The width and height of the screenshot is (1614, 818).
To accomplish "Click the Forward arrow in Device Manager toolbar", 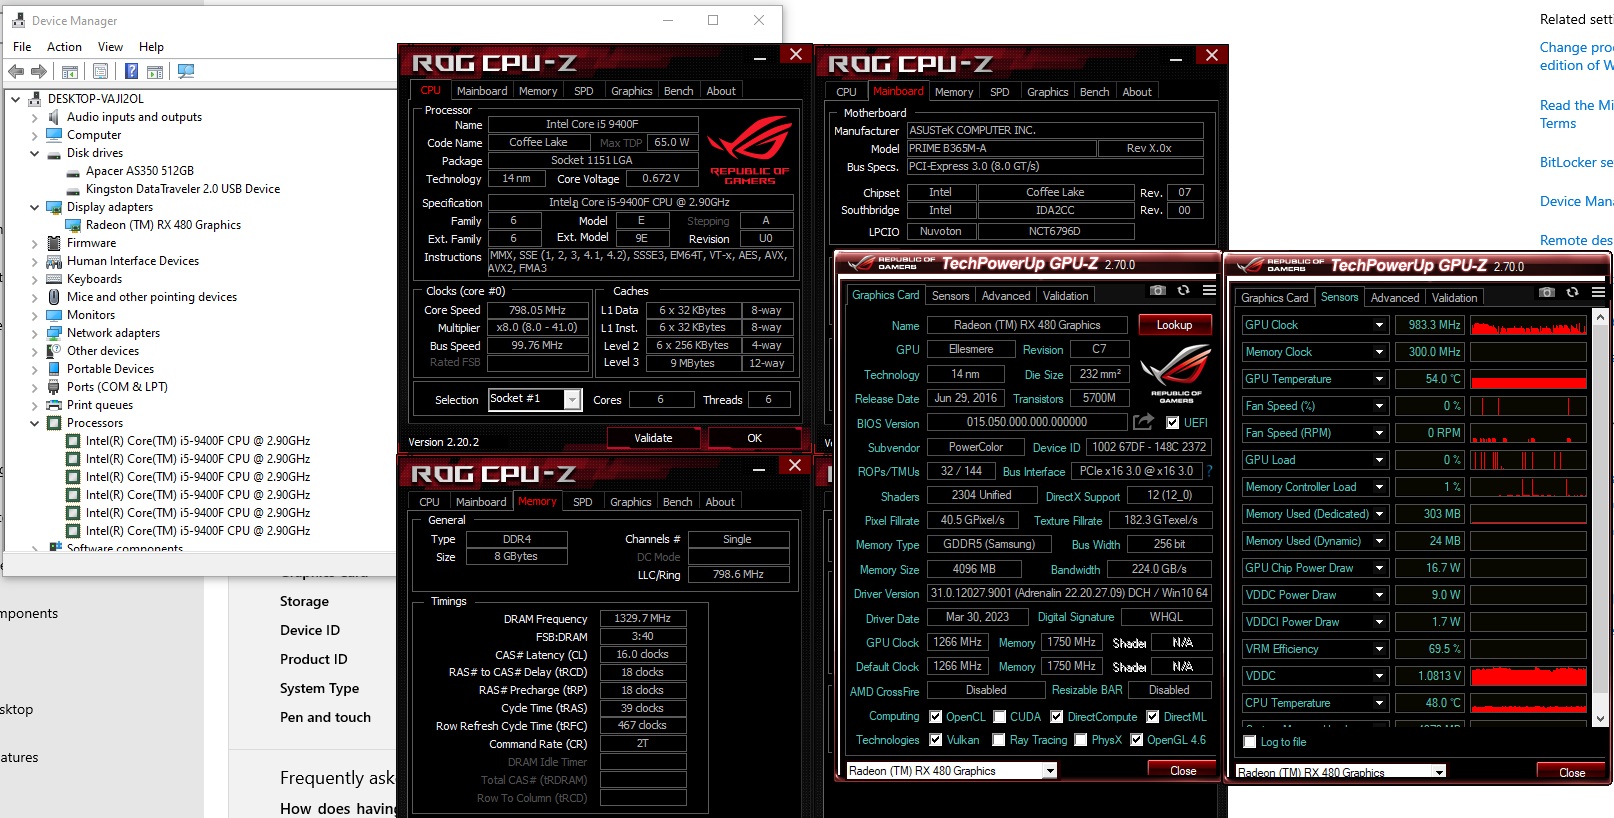I will [x=39, y=71].
